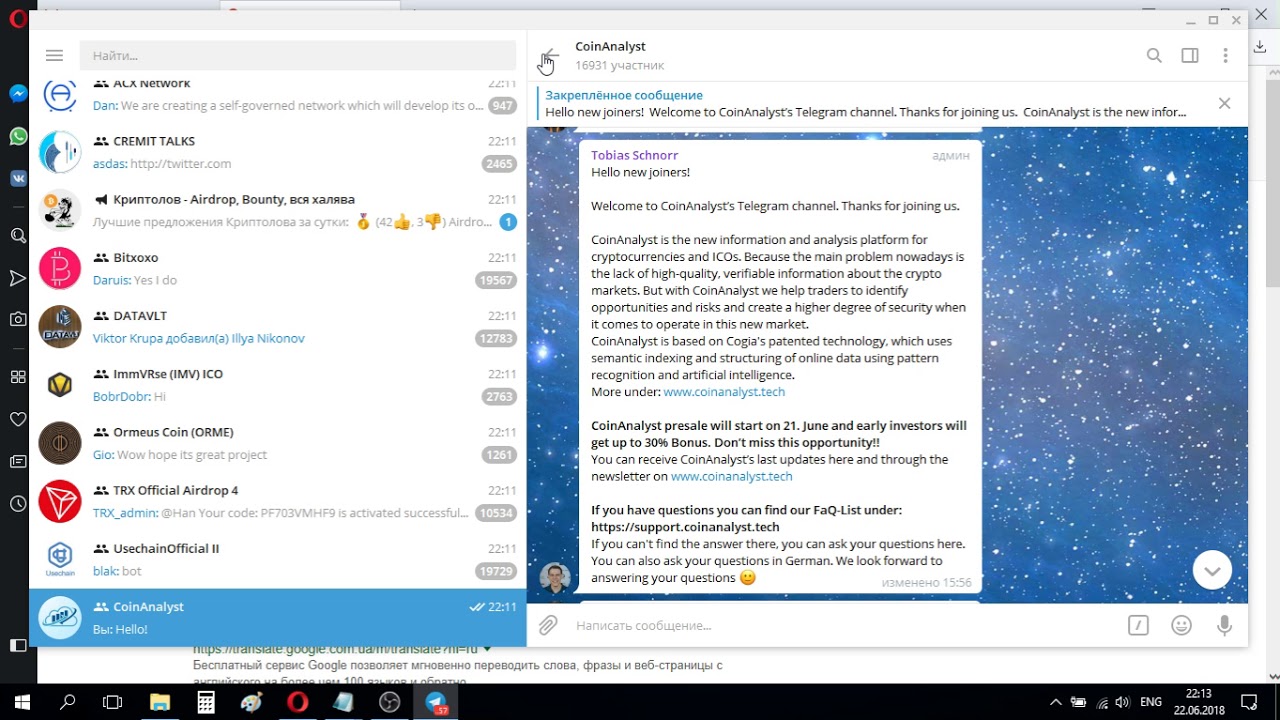This screenshot has width=1280, height=720.
Task: Open www.coinanalyst.tech link after 'More under'
Action: pos(724,392)
